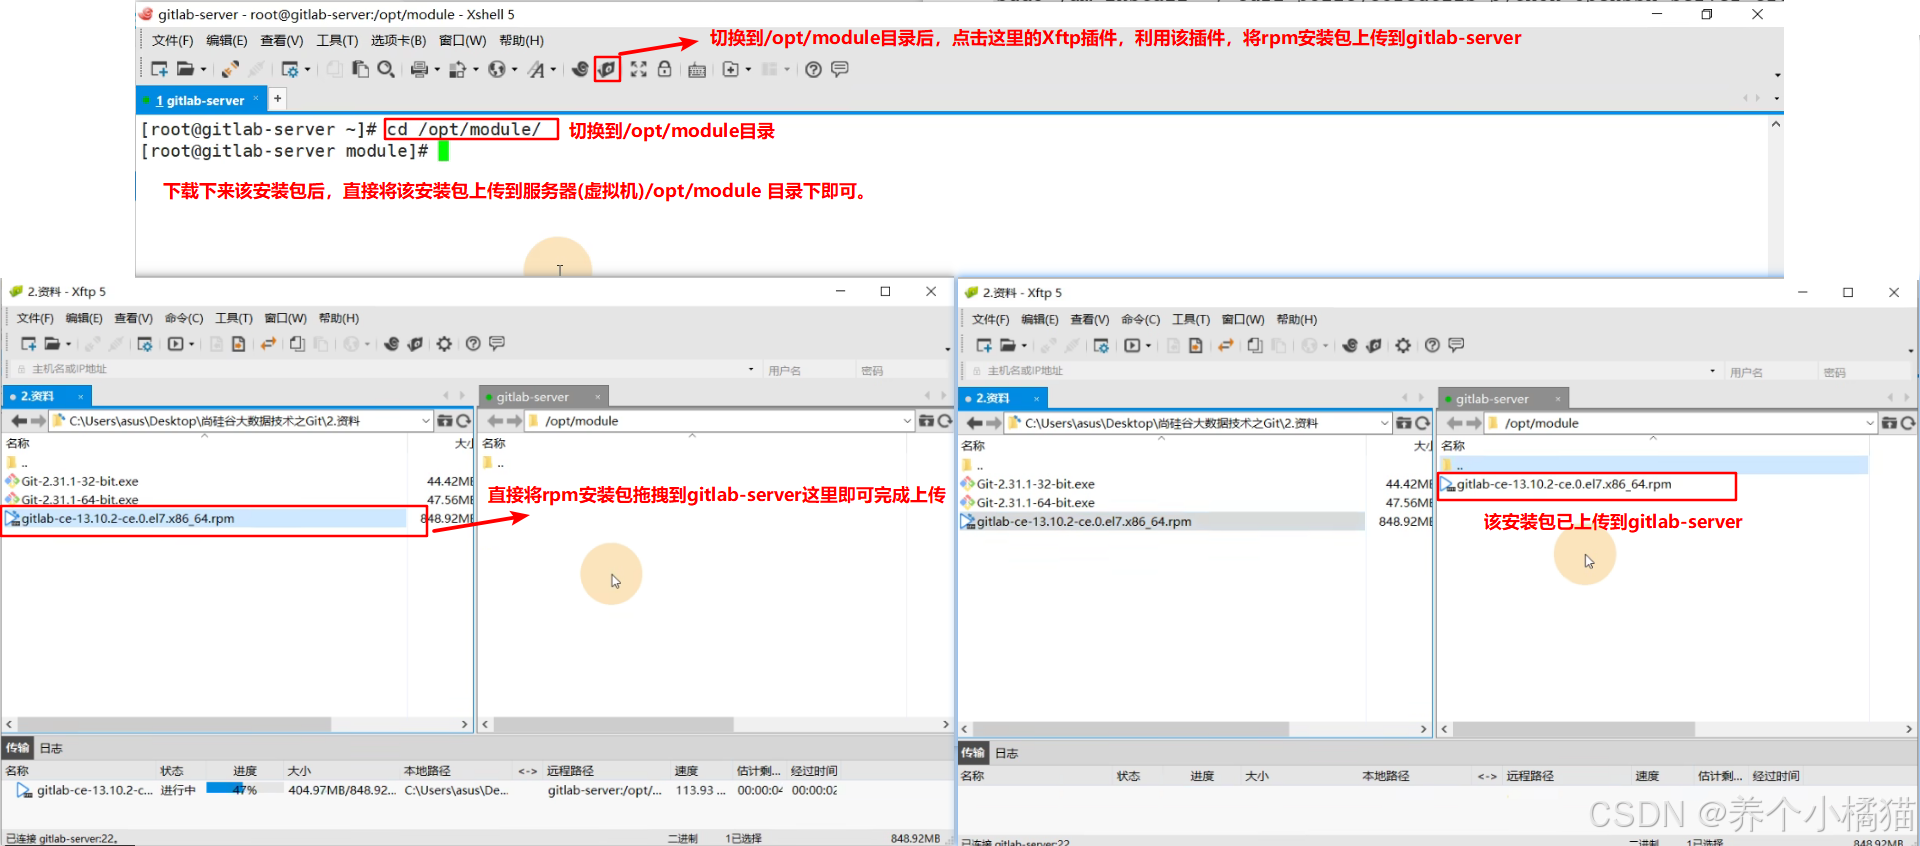The height and width of the screenshot is (846, 1920).
Task: Select the '1 gitlab-server' session tab in Xshell
Action: tap(200, 100)
